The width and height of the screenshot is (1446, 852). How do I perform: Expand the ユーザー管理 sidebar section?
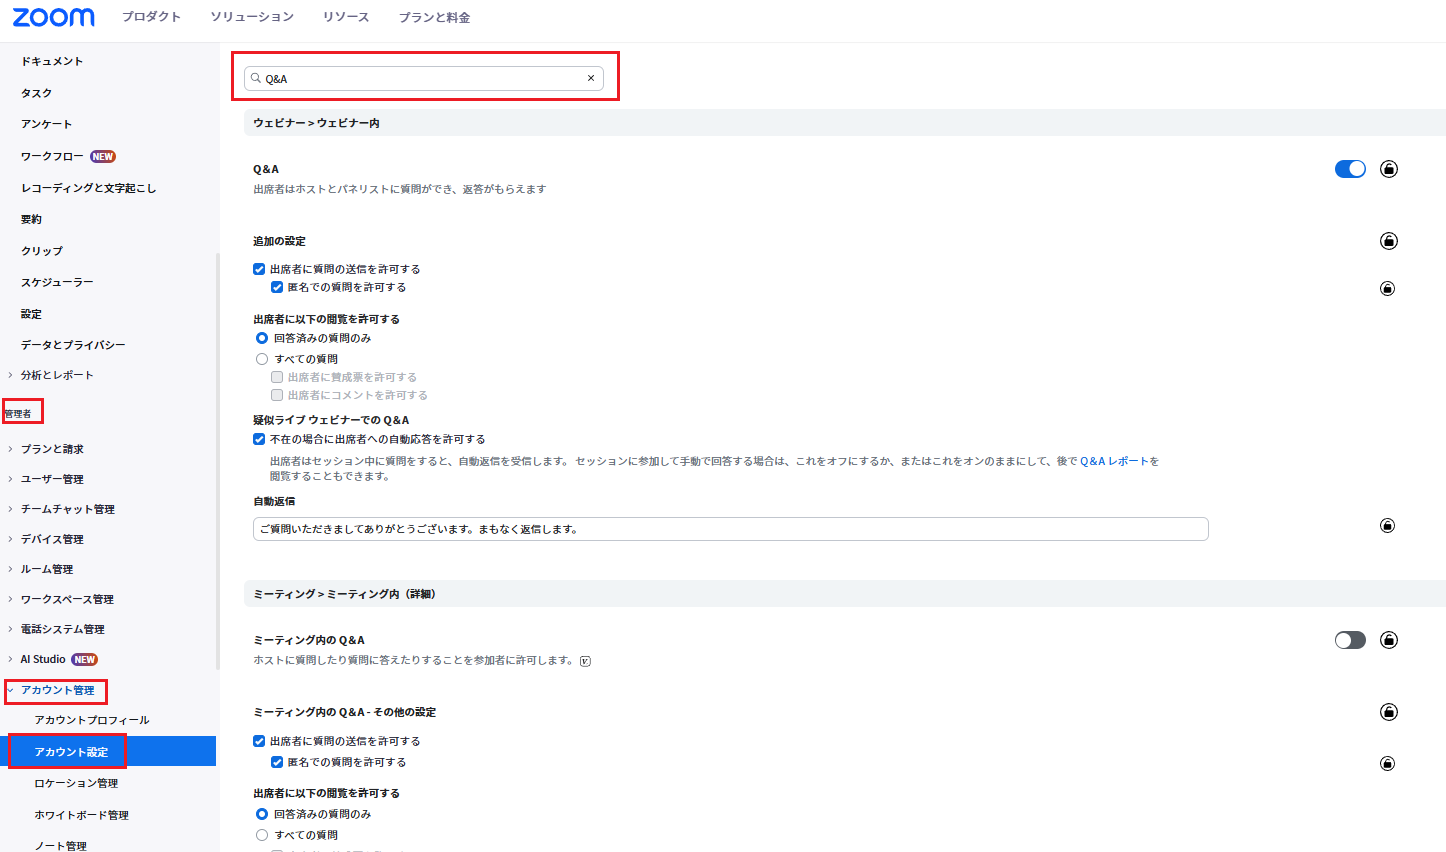coord(52,479)
